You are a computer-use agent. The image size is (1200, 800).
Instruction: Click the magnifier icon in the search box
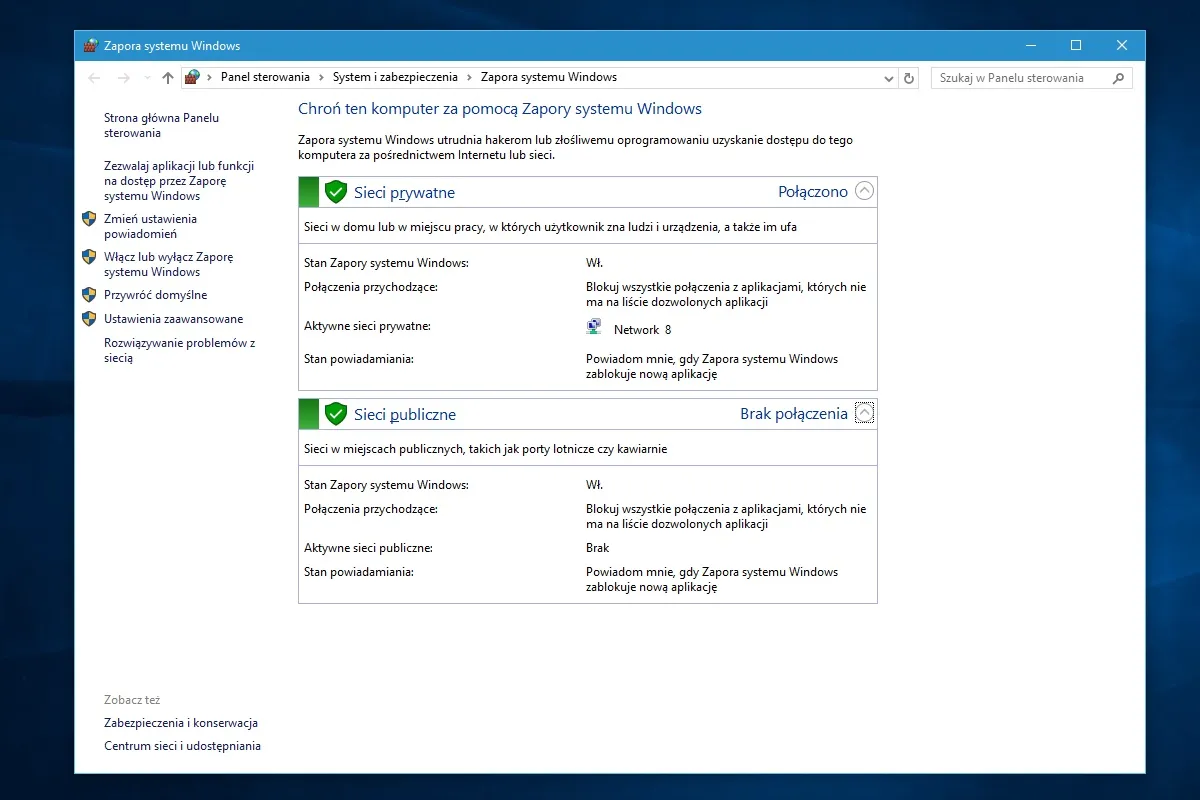click(x=1120, y=77)
